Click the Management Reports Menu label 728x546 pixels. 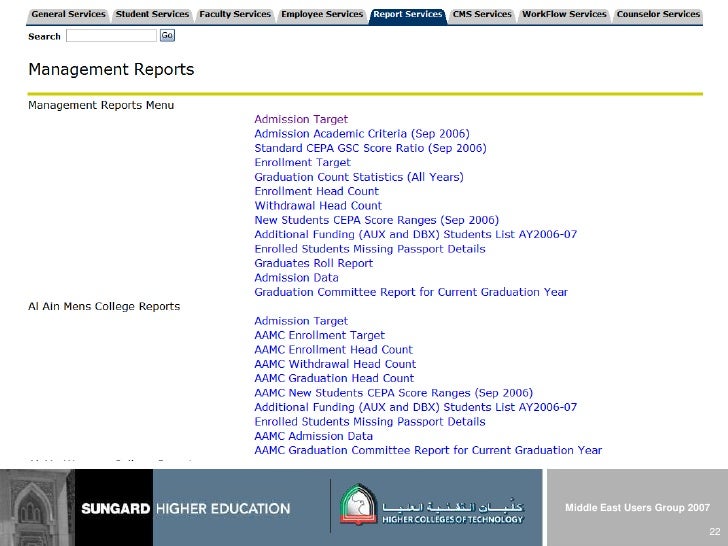click(x=101, y=105)
